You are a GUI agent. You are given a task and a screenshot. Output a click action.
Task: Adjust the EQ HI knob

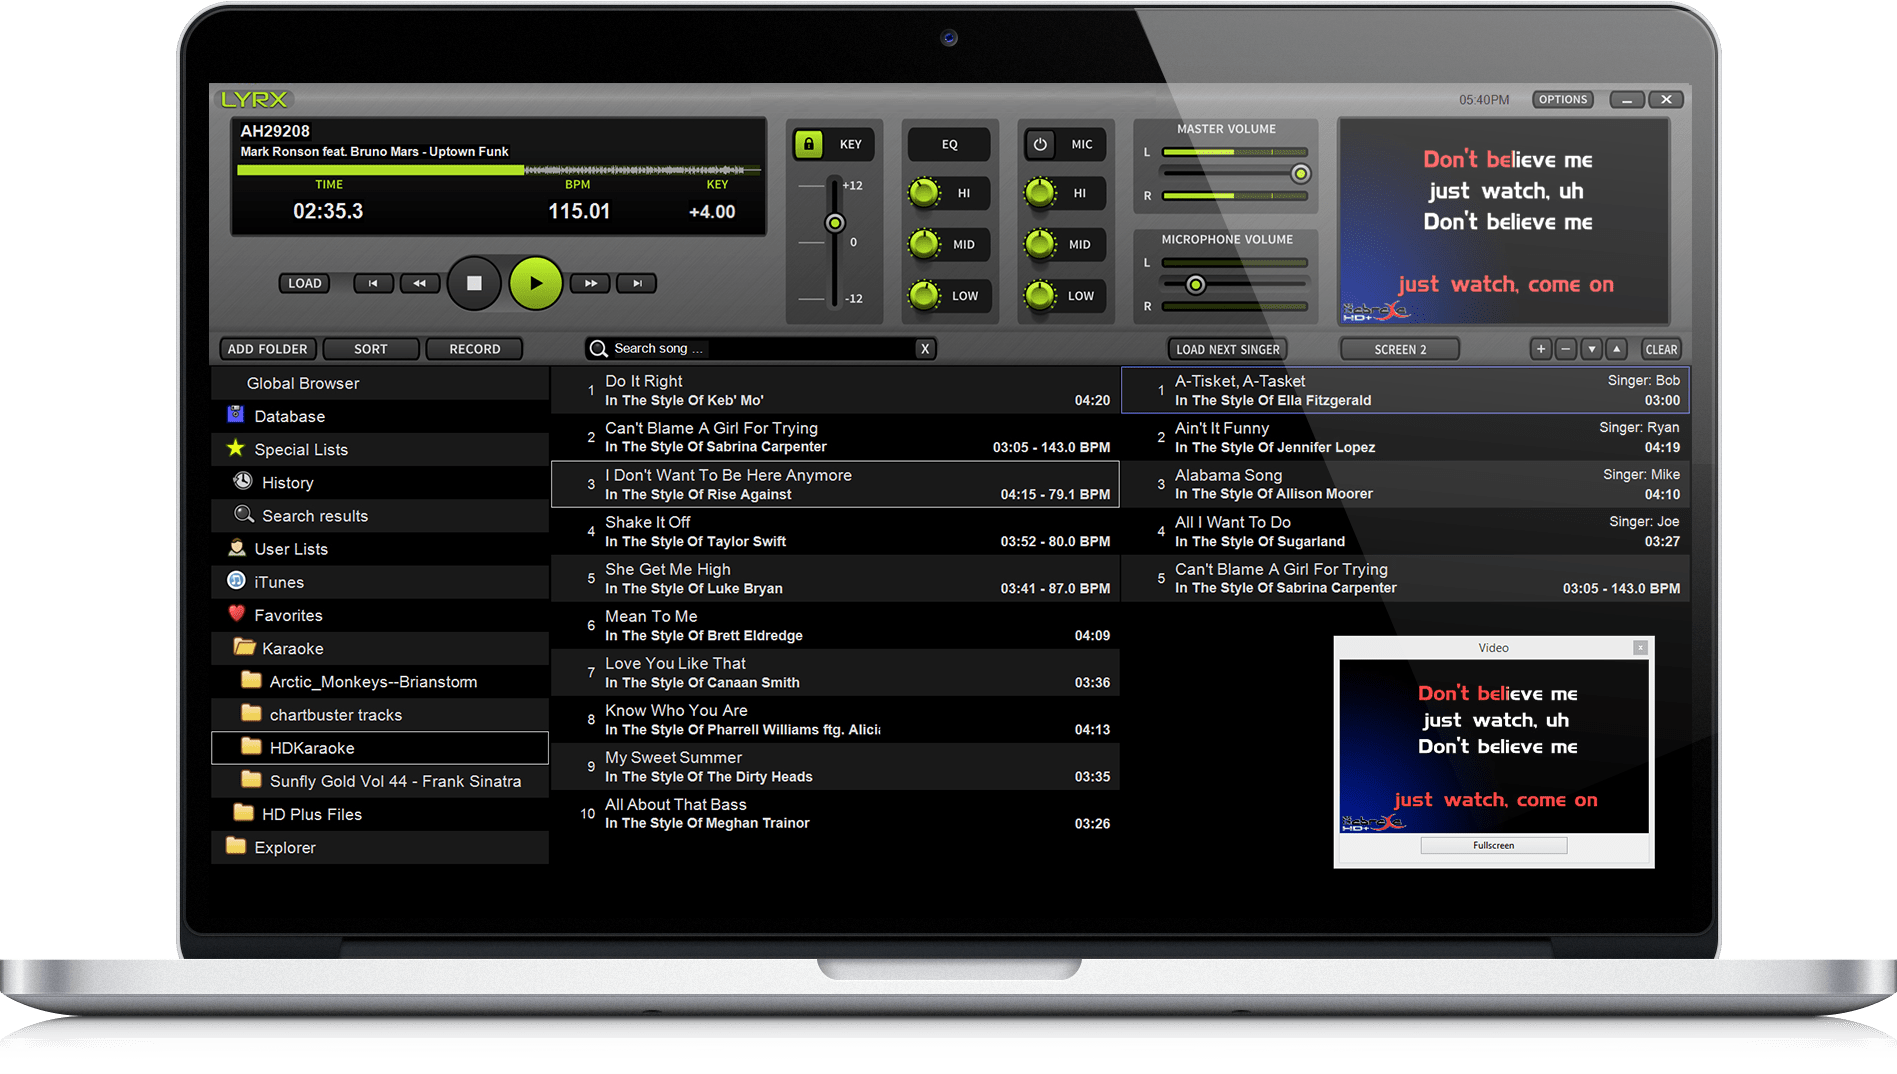pos(924,193)
